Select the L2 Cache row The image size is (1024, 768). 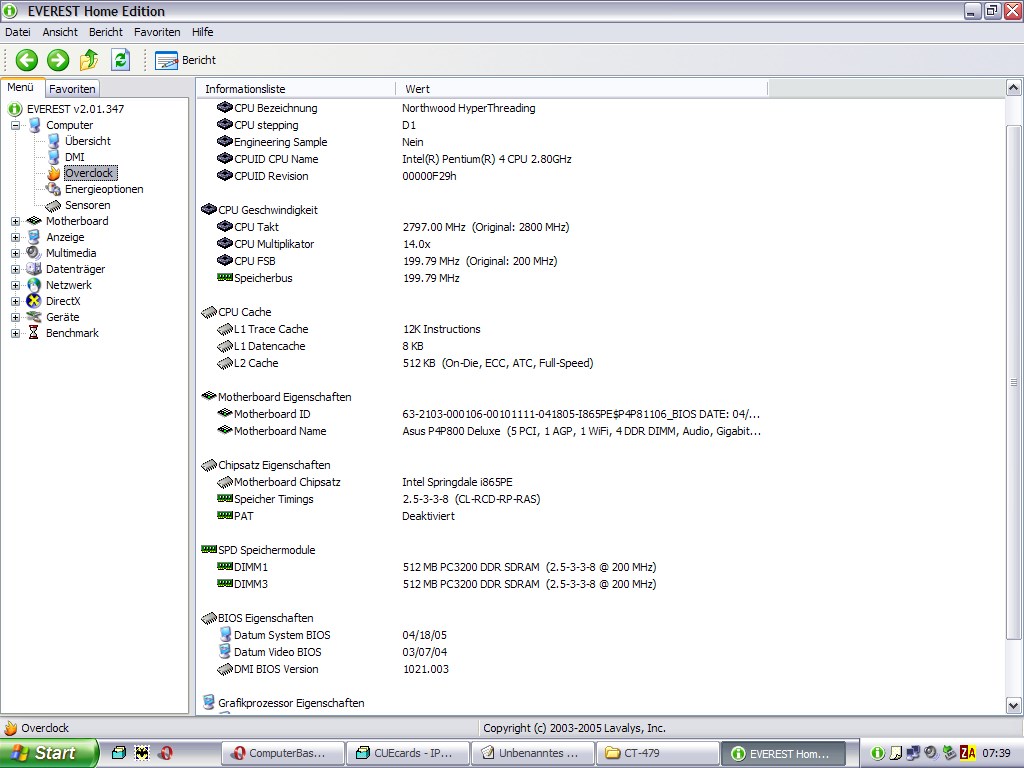(x=483, y=363)
